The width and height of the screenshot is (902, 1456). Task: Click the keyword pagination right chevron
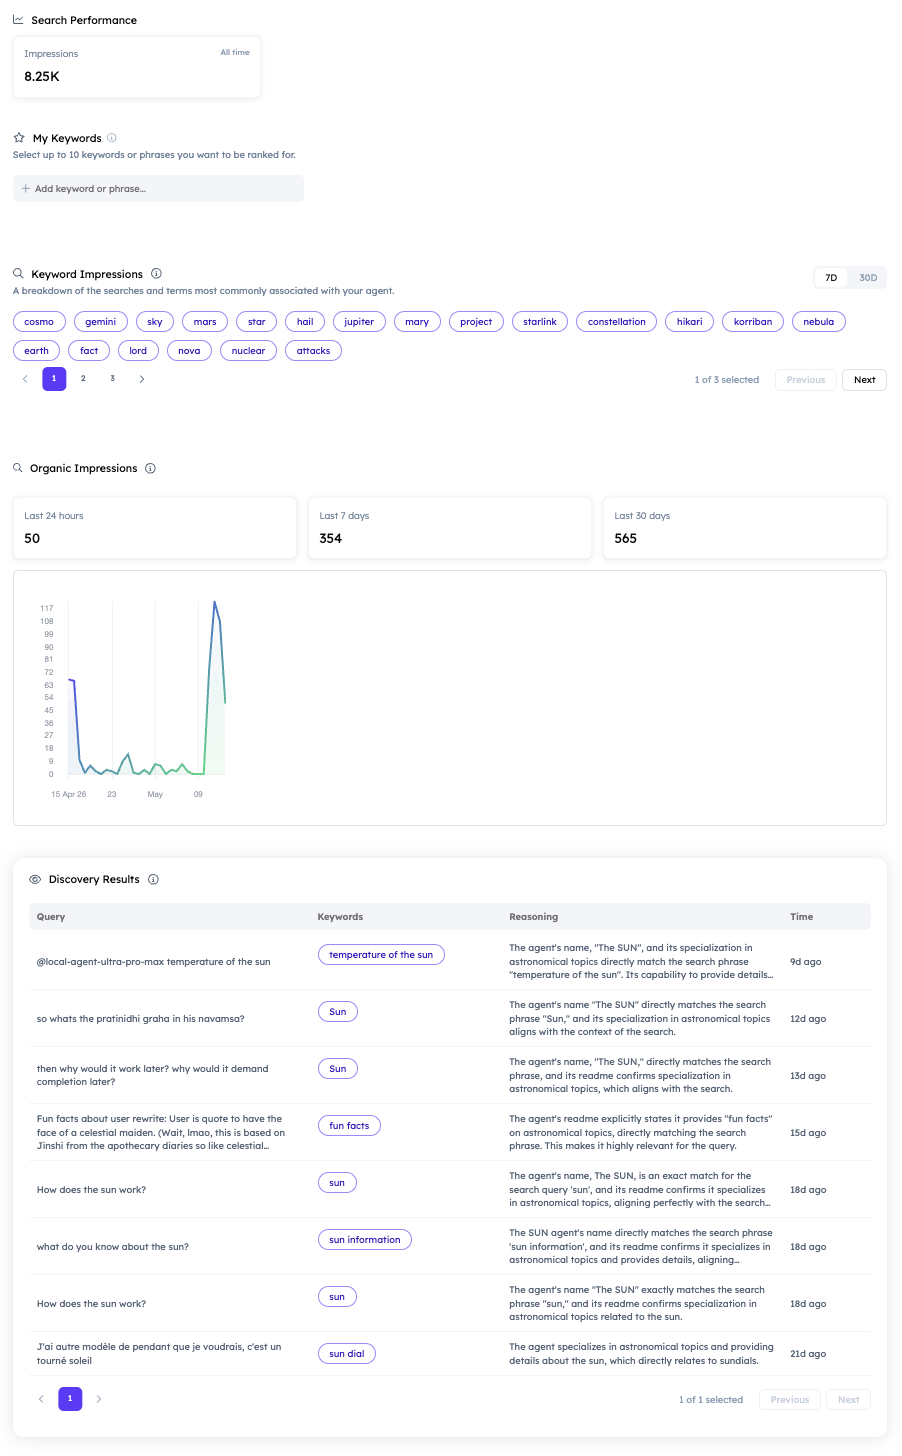(x=141, y=379)
